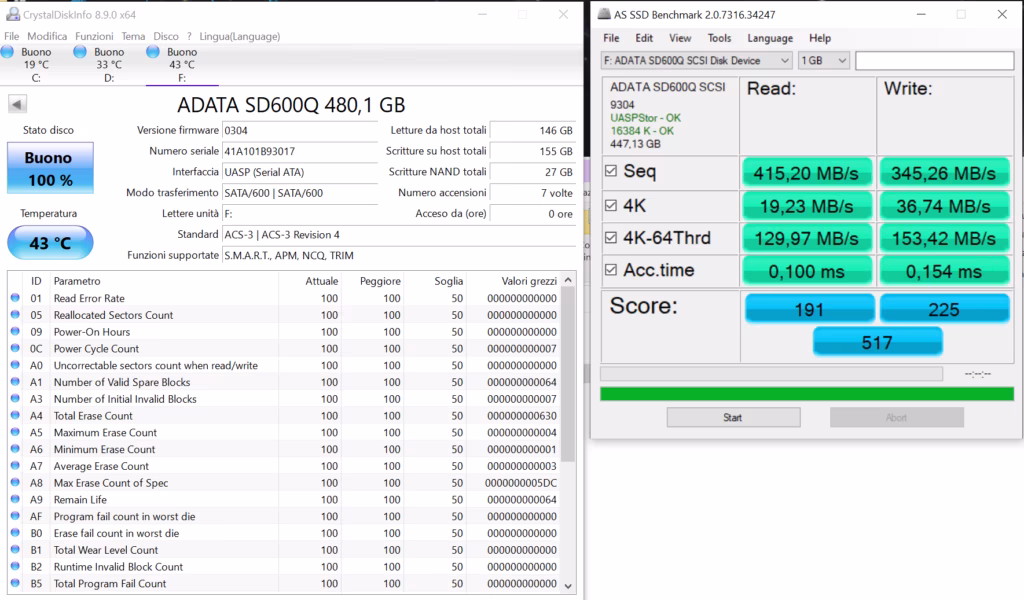Screen dimensions: 1024x600
Task: Open CrystalDiskInfo Funzioni menu
Action: coord(94,37)
